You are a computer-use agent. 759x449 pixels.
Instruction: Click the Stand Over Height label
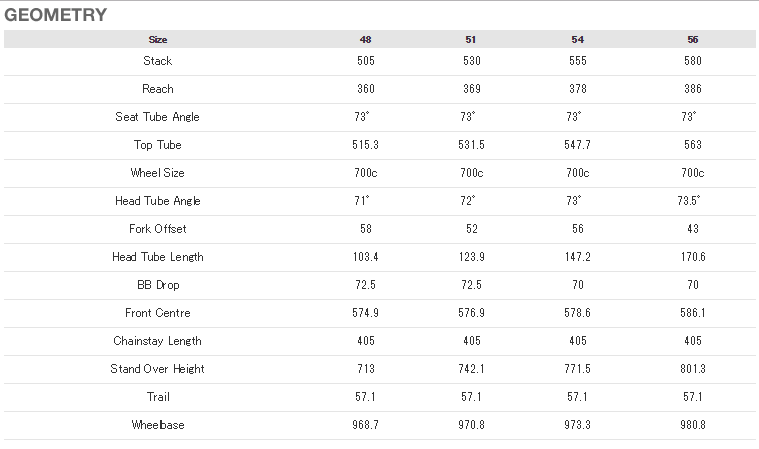[x=157, y=369]
